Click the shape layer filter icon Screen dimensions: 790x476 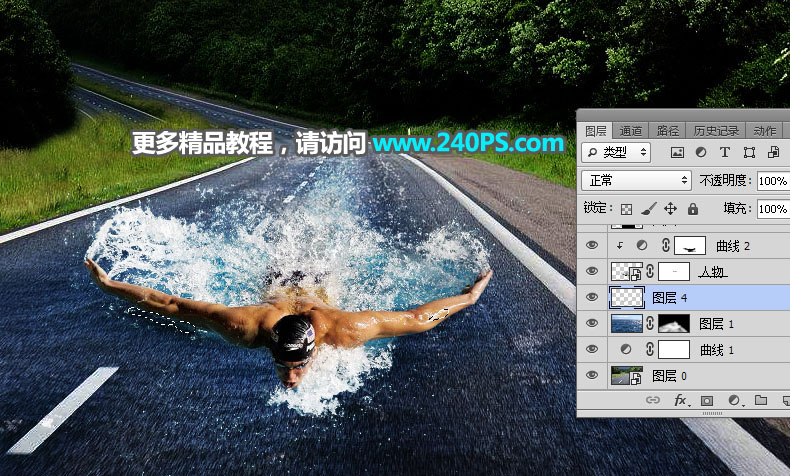749,153
